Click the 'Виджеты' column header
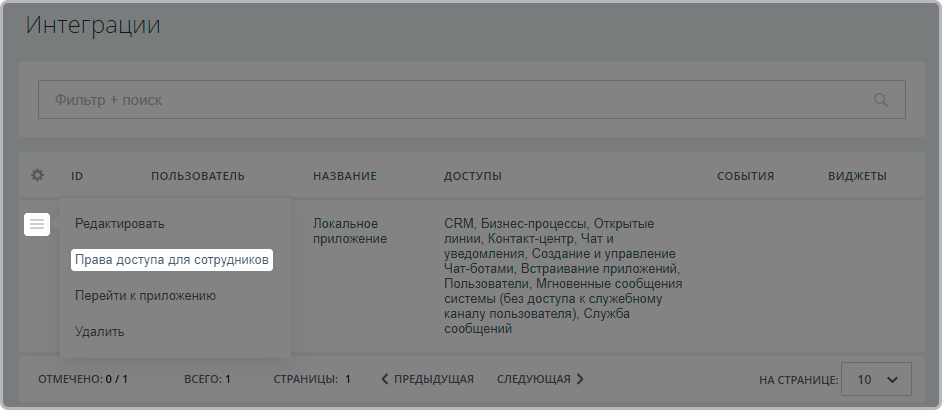Screen dimensions: 942x410 click(x=857, y=176)
